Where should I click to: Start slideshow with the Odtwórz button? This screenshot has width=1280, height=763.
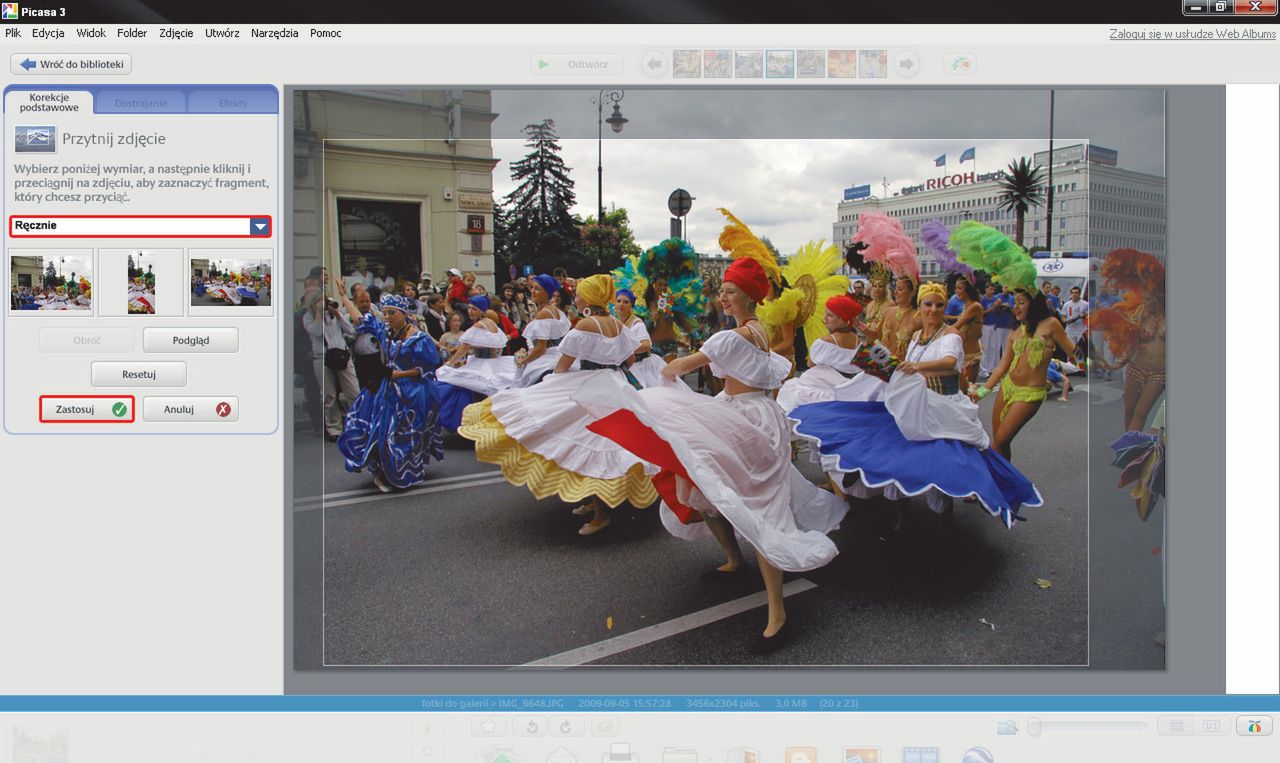coord(576,64)
